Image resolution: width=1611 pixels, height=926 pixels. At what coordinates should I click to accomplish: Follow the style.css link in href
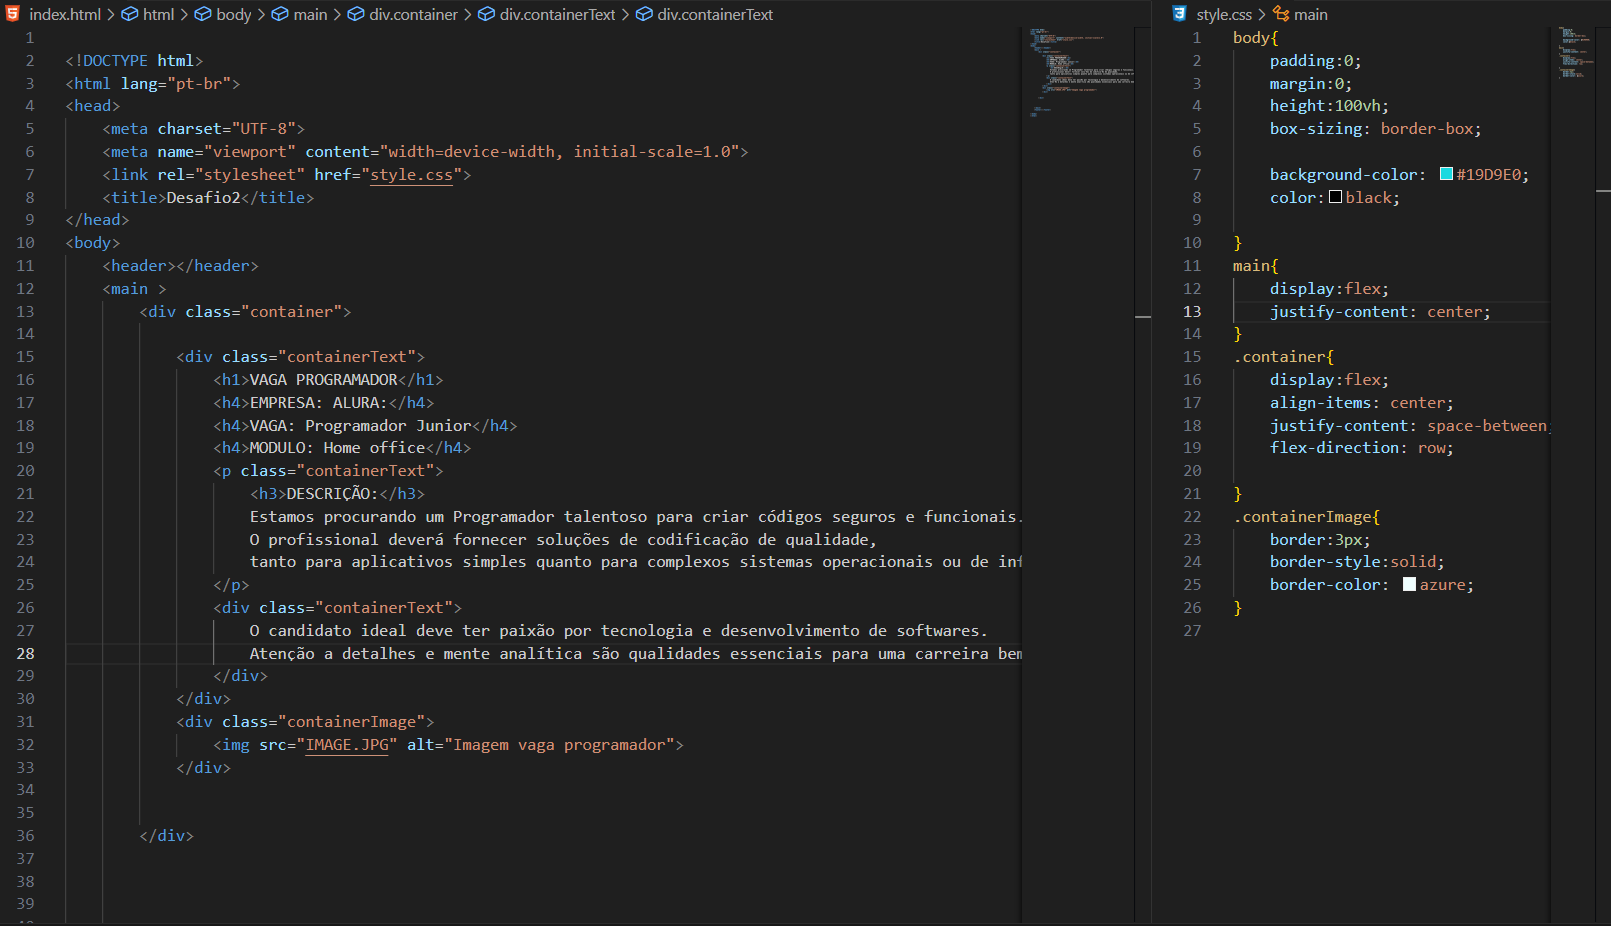(x=411, y=175)
